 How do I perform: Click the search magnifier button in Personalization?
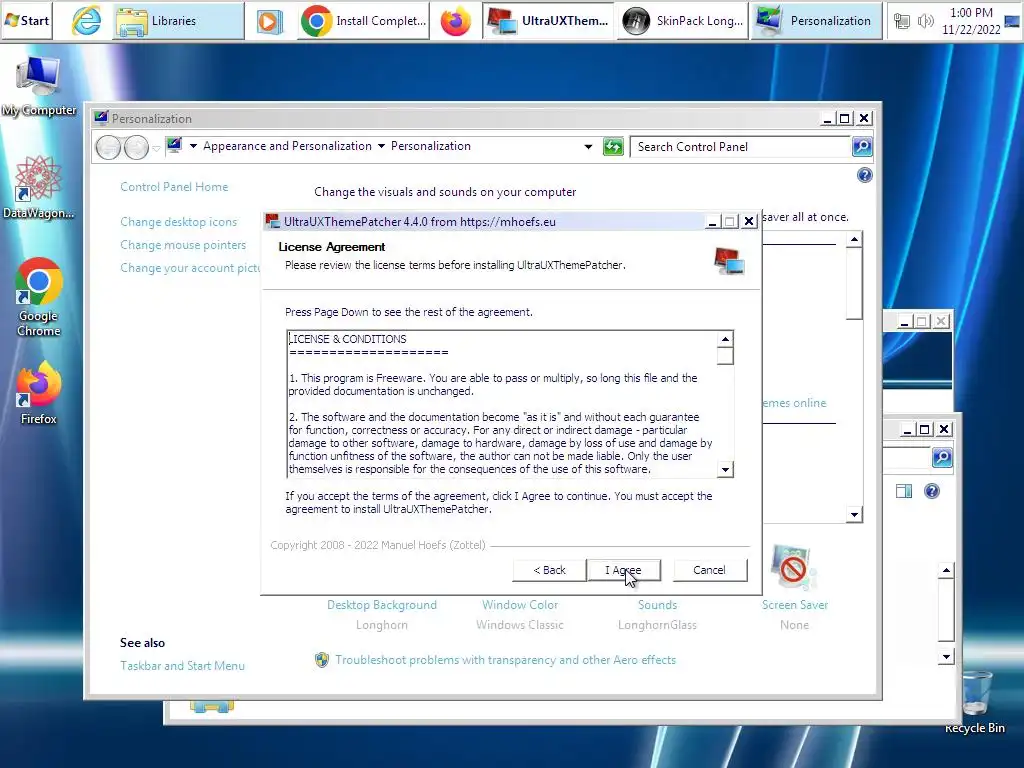tap(862, 147)
